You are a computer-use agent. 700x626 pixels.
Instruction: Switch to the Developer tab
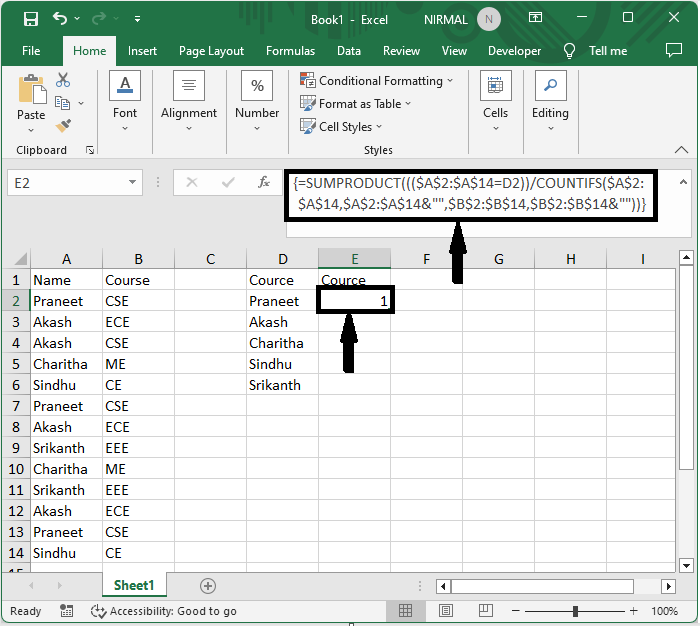tap(514, 51)
